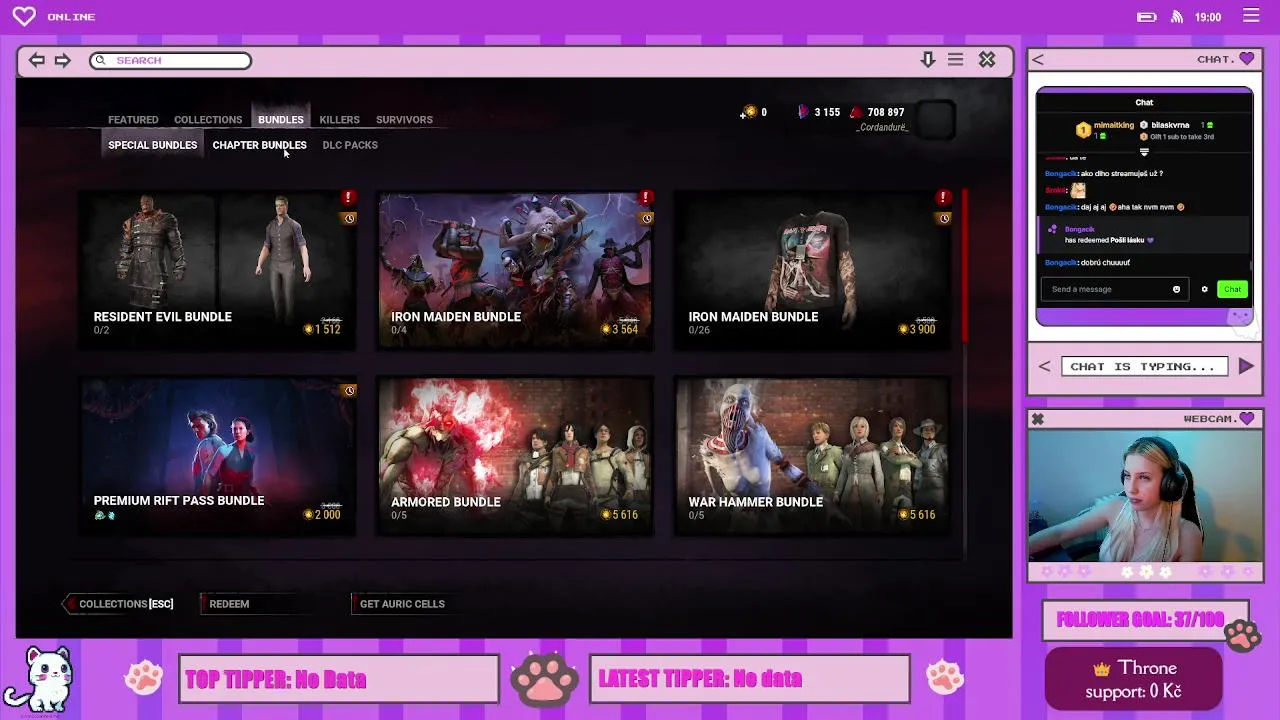The height and width of the screenshot is (720, 1280).
Task: Select the Special Bundles sub-tab
Action: click(152, 145)
